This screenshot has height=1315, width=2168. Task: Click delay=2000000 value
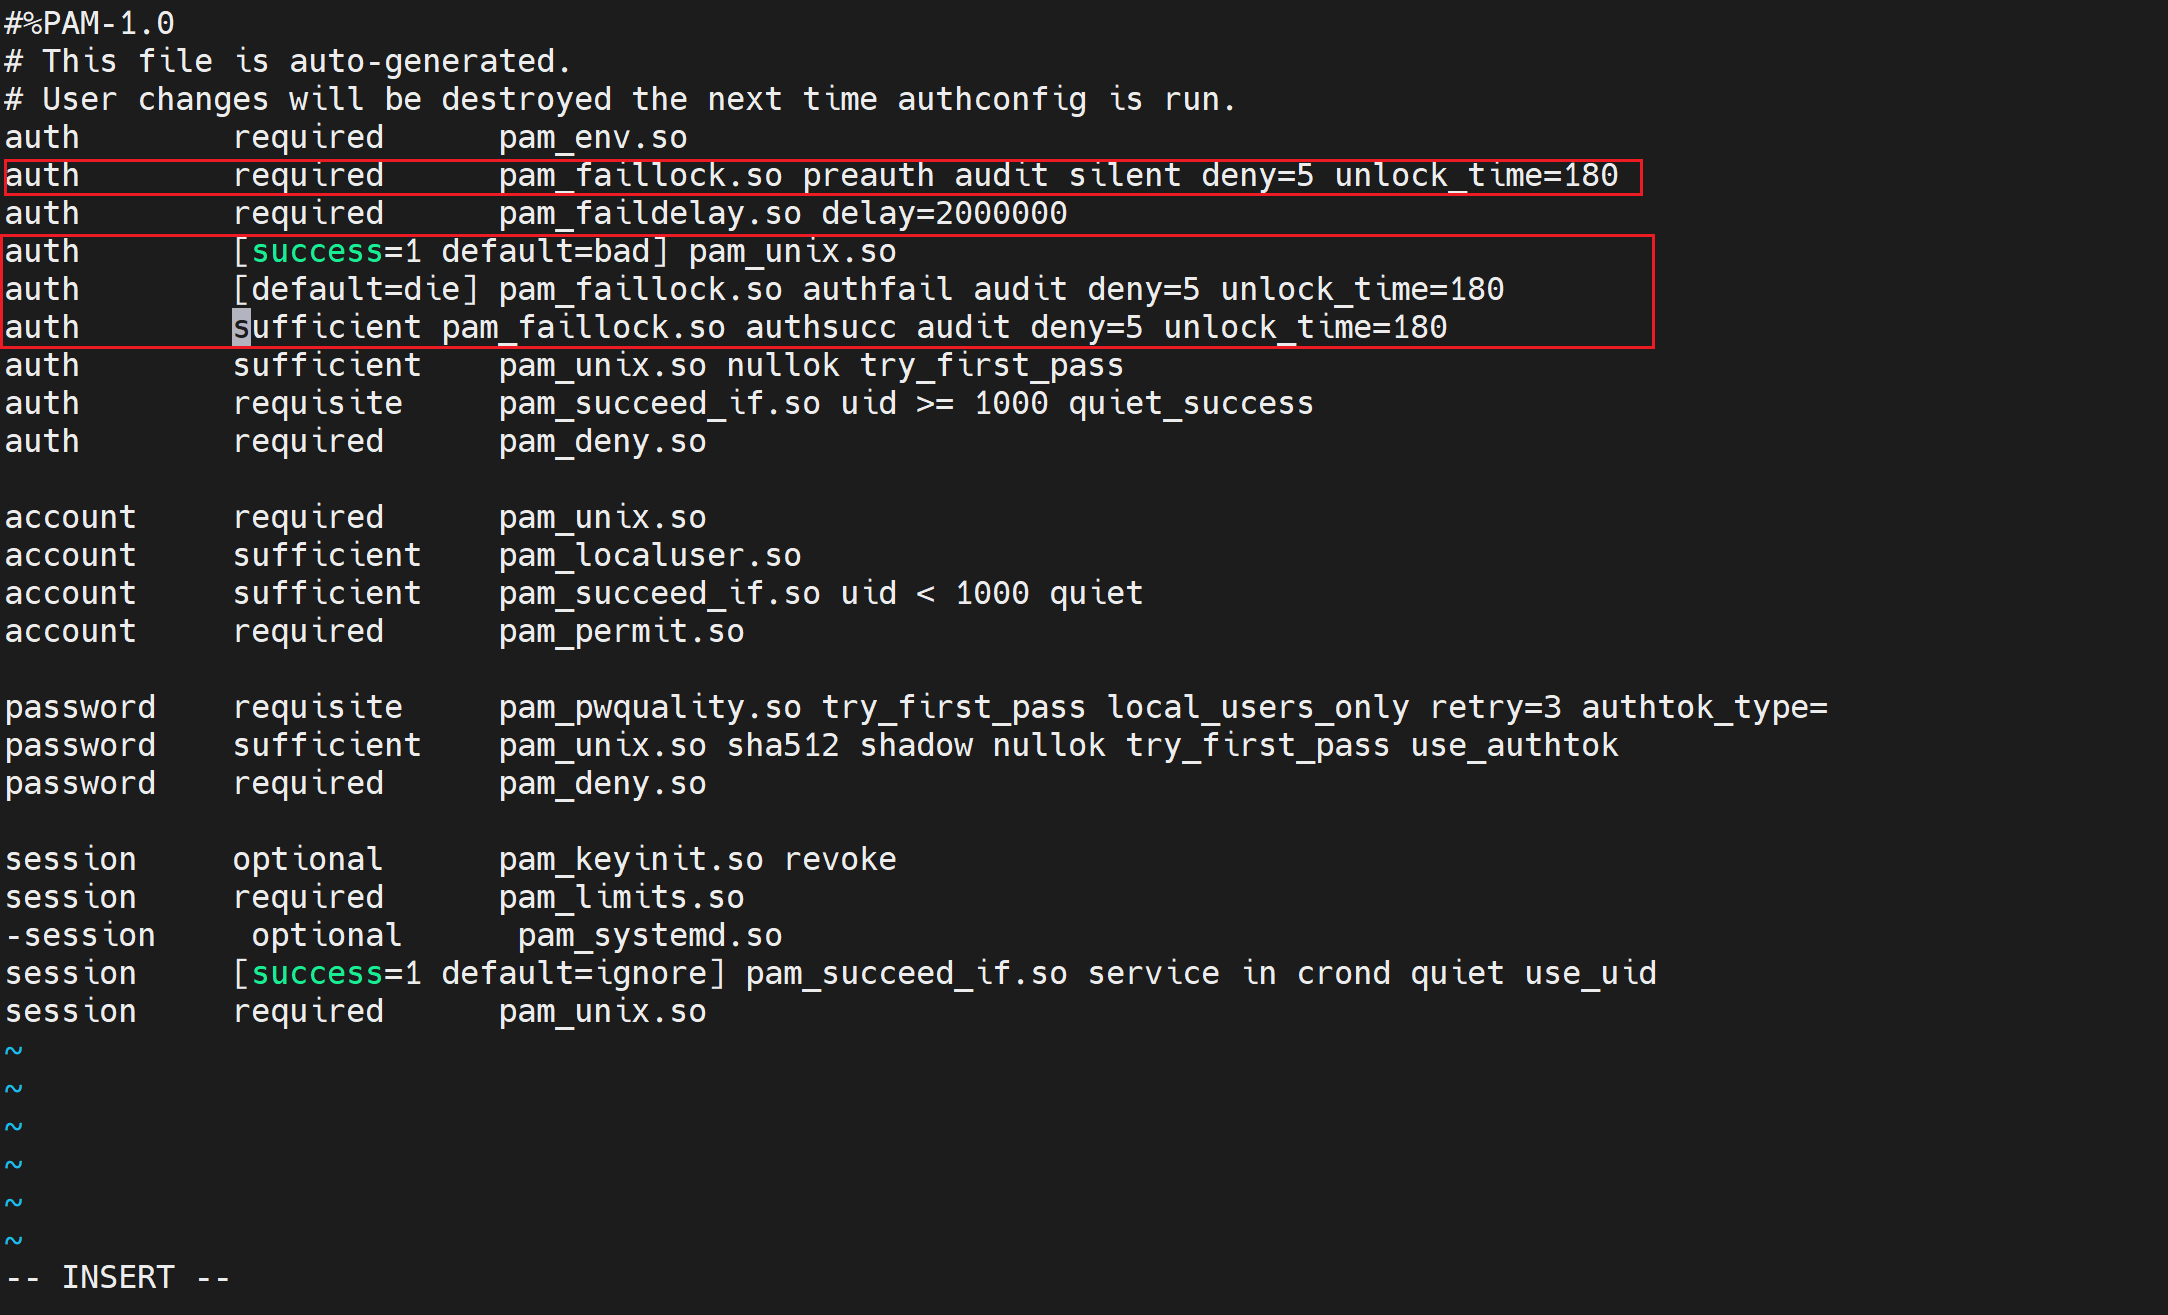944,214
